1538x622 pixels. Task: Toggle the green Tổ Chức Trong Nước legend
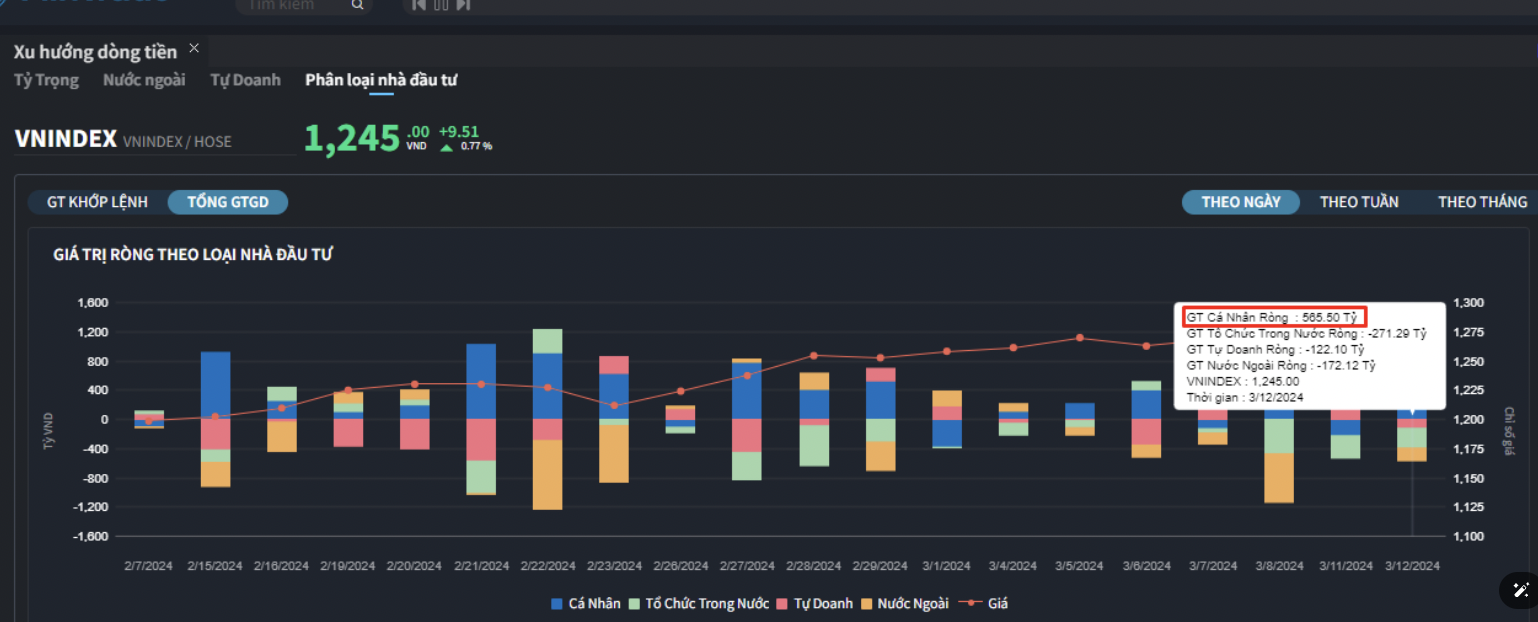(x=635, y=604)
